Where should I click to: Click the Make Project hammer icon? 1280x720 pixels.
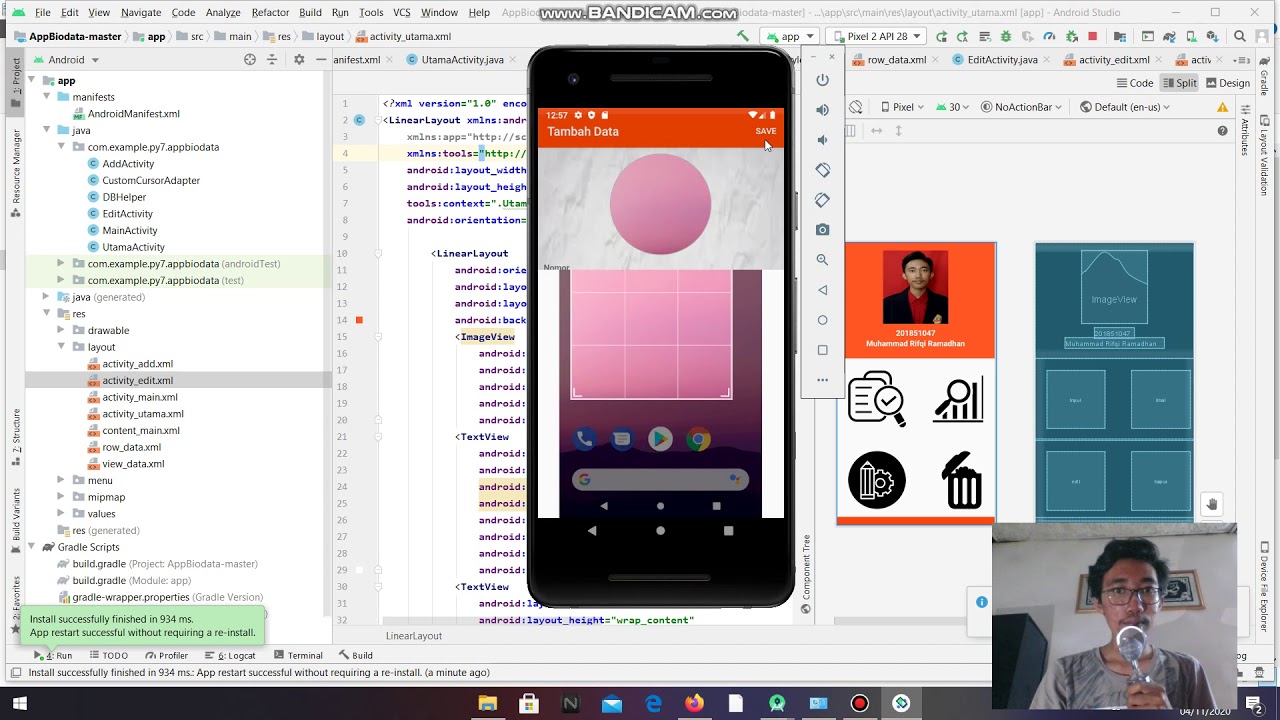[x=742, y=36]
